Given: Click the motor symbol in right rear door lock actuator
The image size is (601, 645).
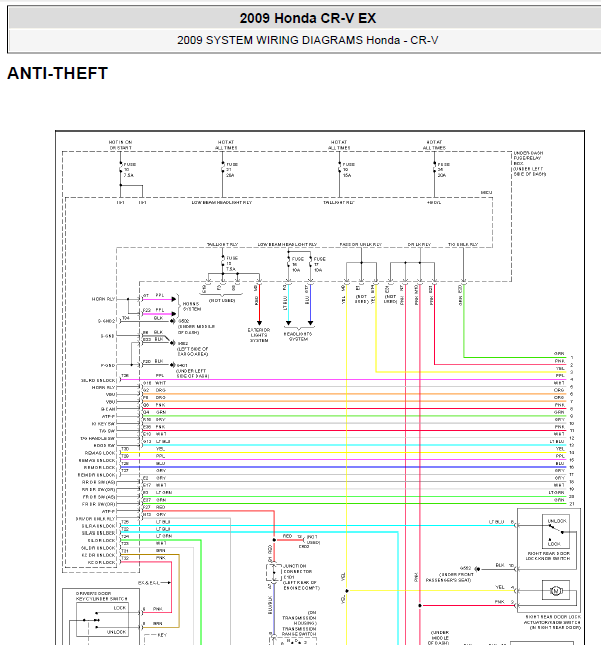Looking at the screenshot, I should coord(556,591).
